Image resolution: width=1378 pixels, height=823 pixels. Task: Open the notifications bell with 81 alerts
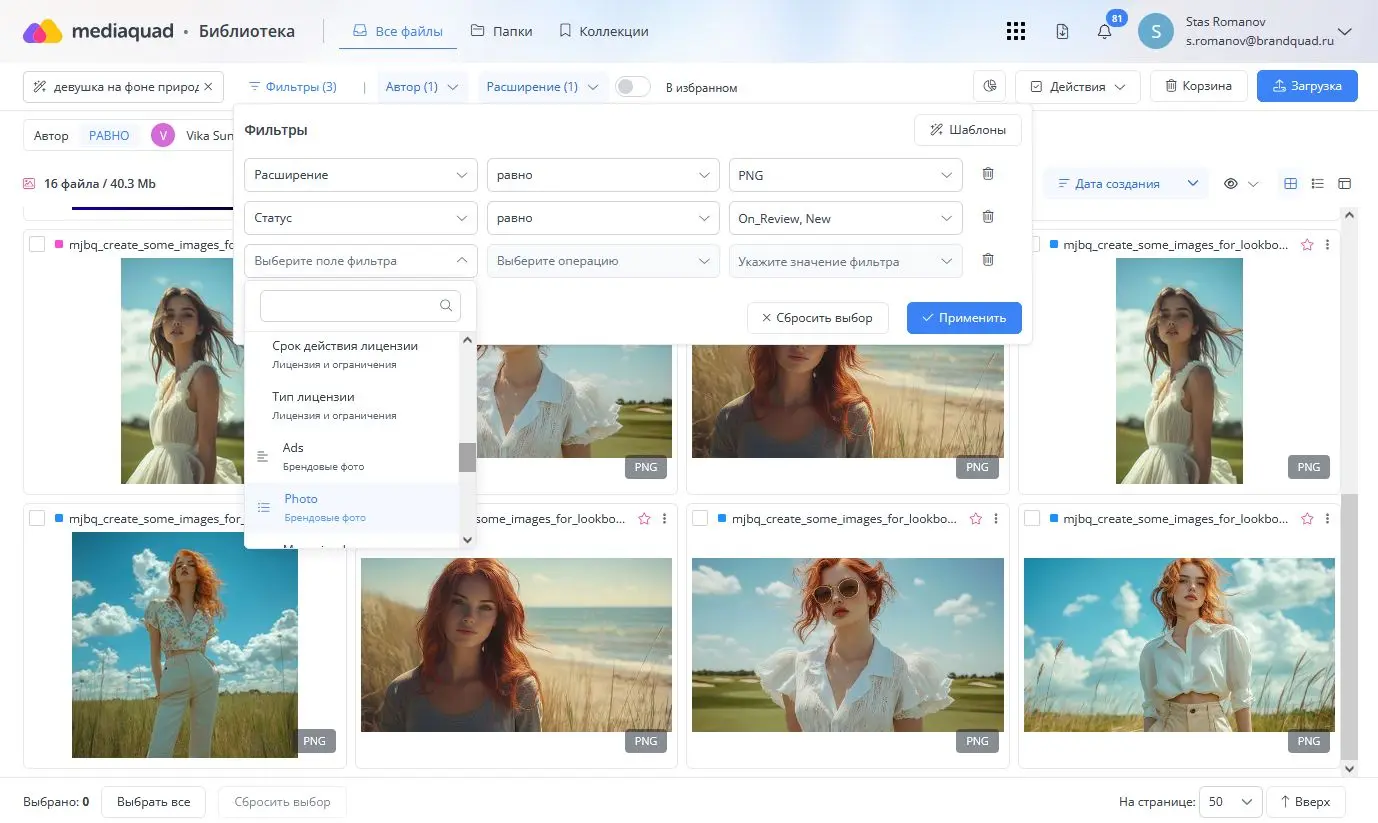1103,31
